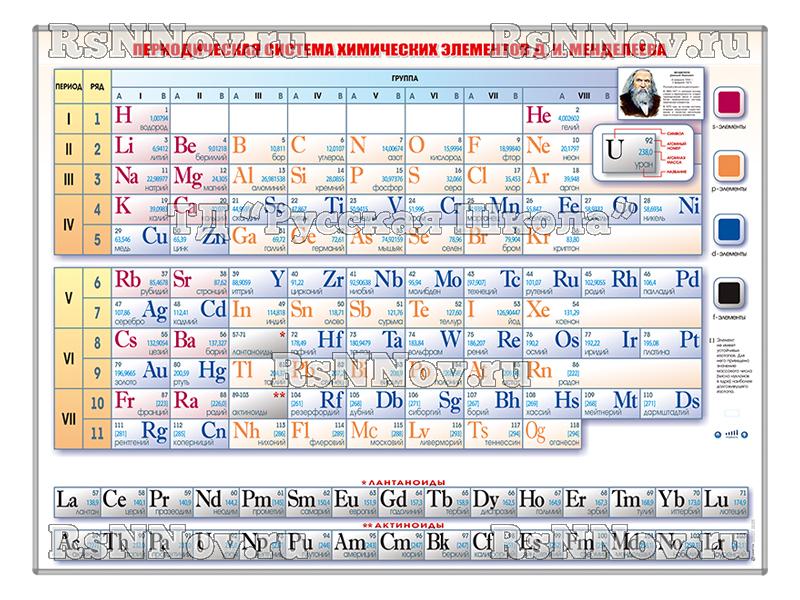Image resolution: width=800 pixels, height=600 pixels.
Task: Select the fluorine F cell
Action: point(493,149)
